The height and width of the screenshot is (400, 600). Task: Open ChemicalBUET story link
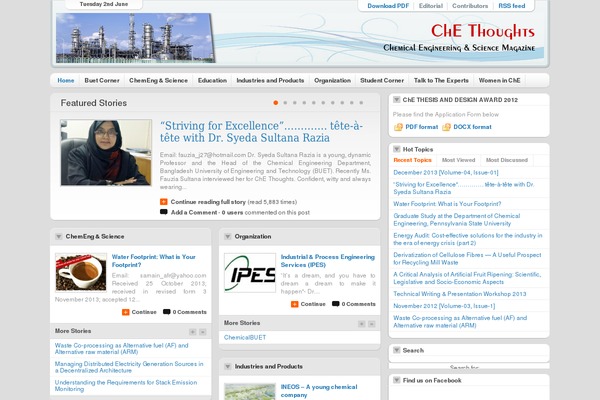pos(245,337)
